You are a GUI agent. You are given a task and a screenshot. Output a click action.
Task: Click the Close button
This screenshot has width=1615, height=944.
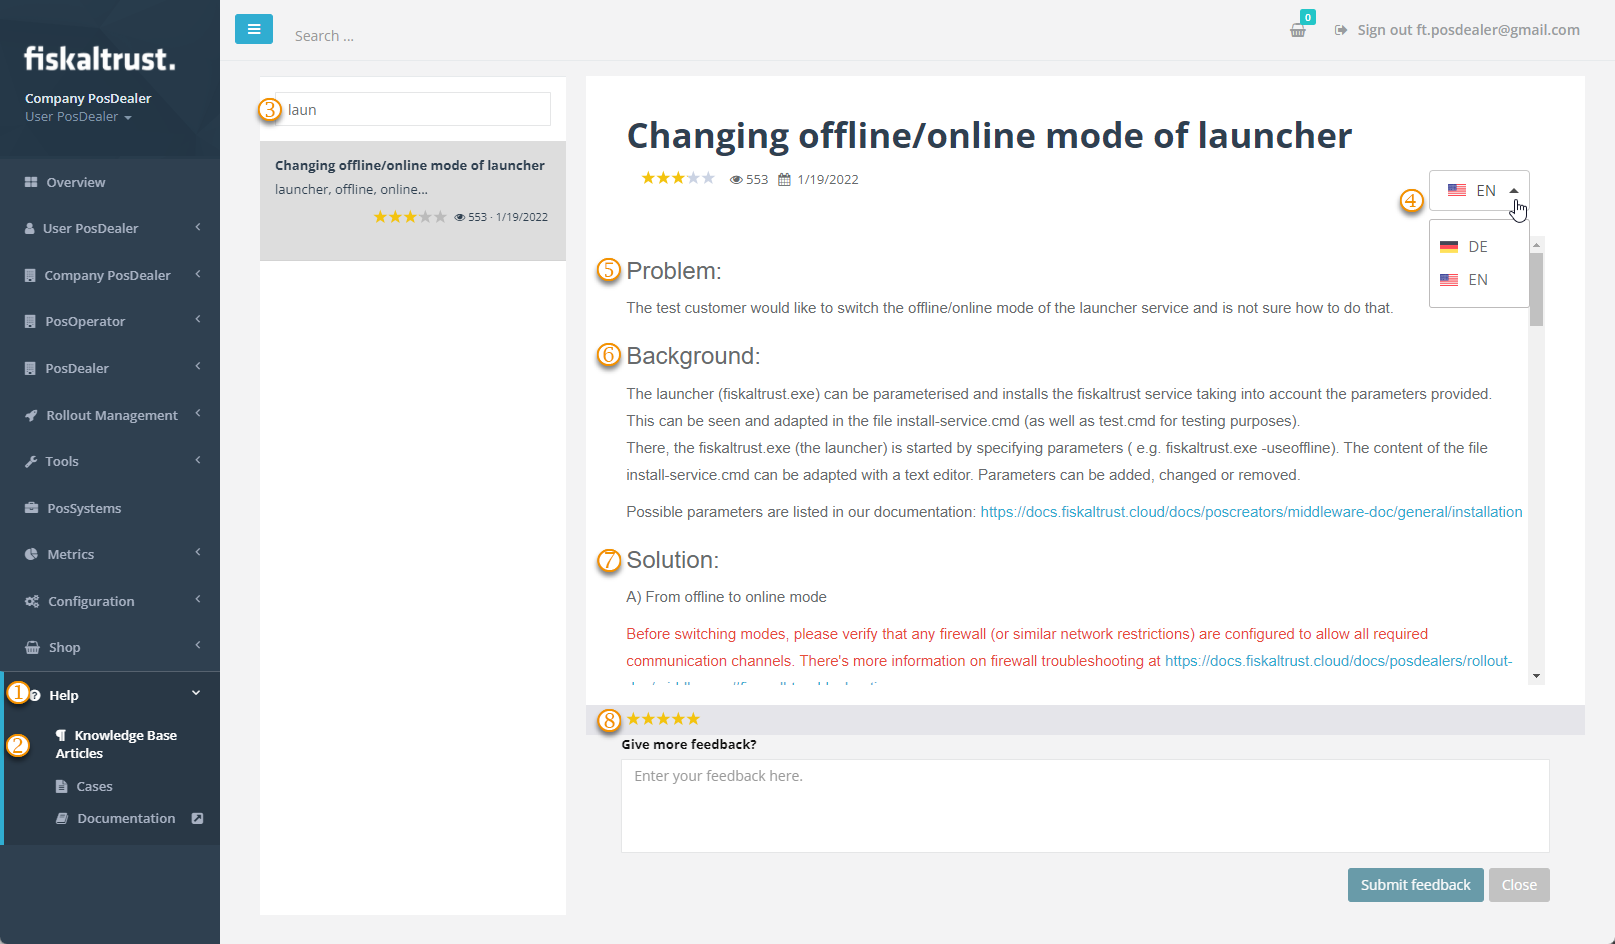pos(1519,885)
